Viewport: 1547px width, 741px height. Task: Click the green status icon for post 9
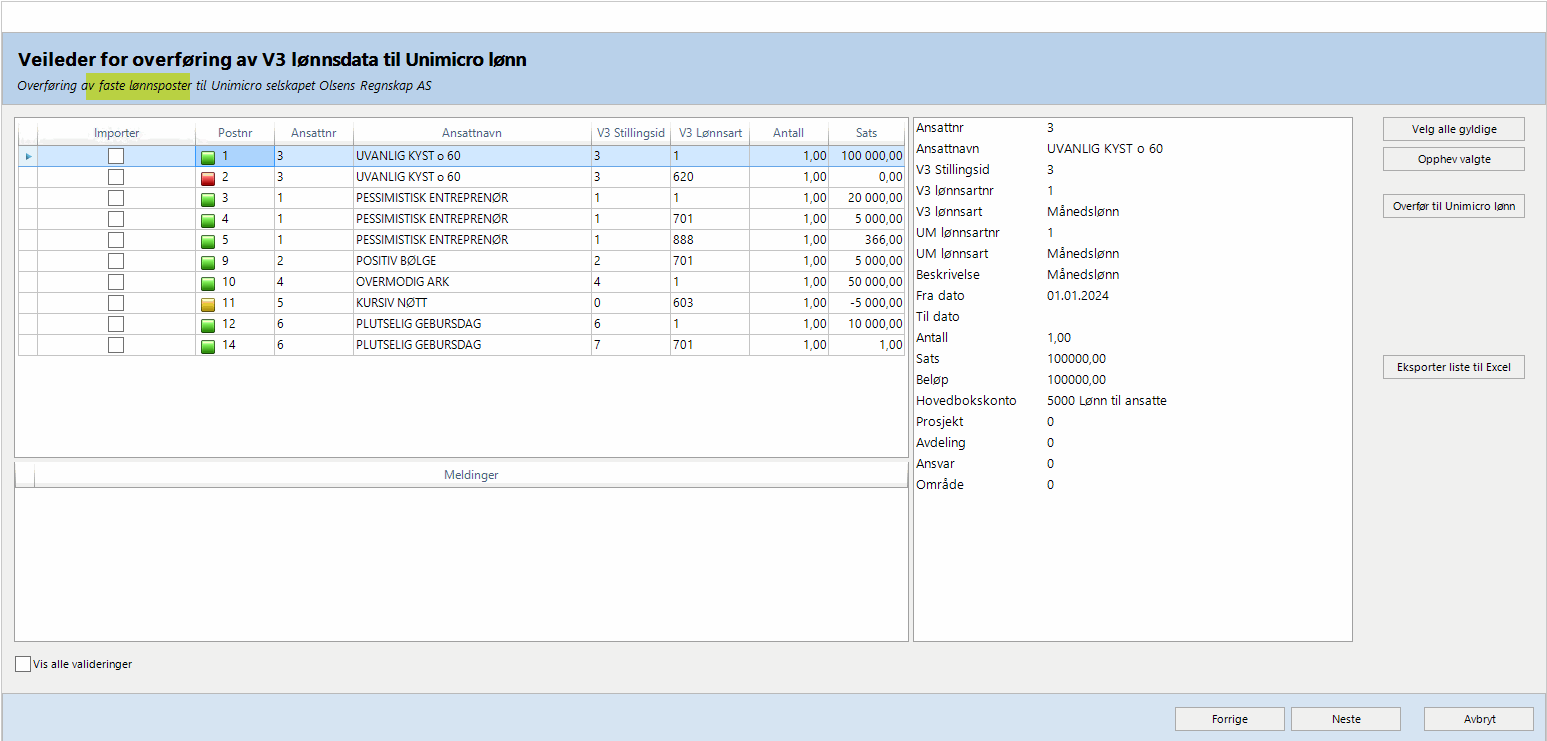(x=208, y=262)
